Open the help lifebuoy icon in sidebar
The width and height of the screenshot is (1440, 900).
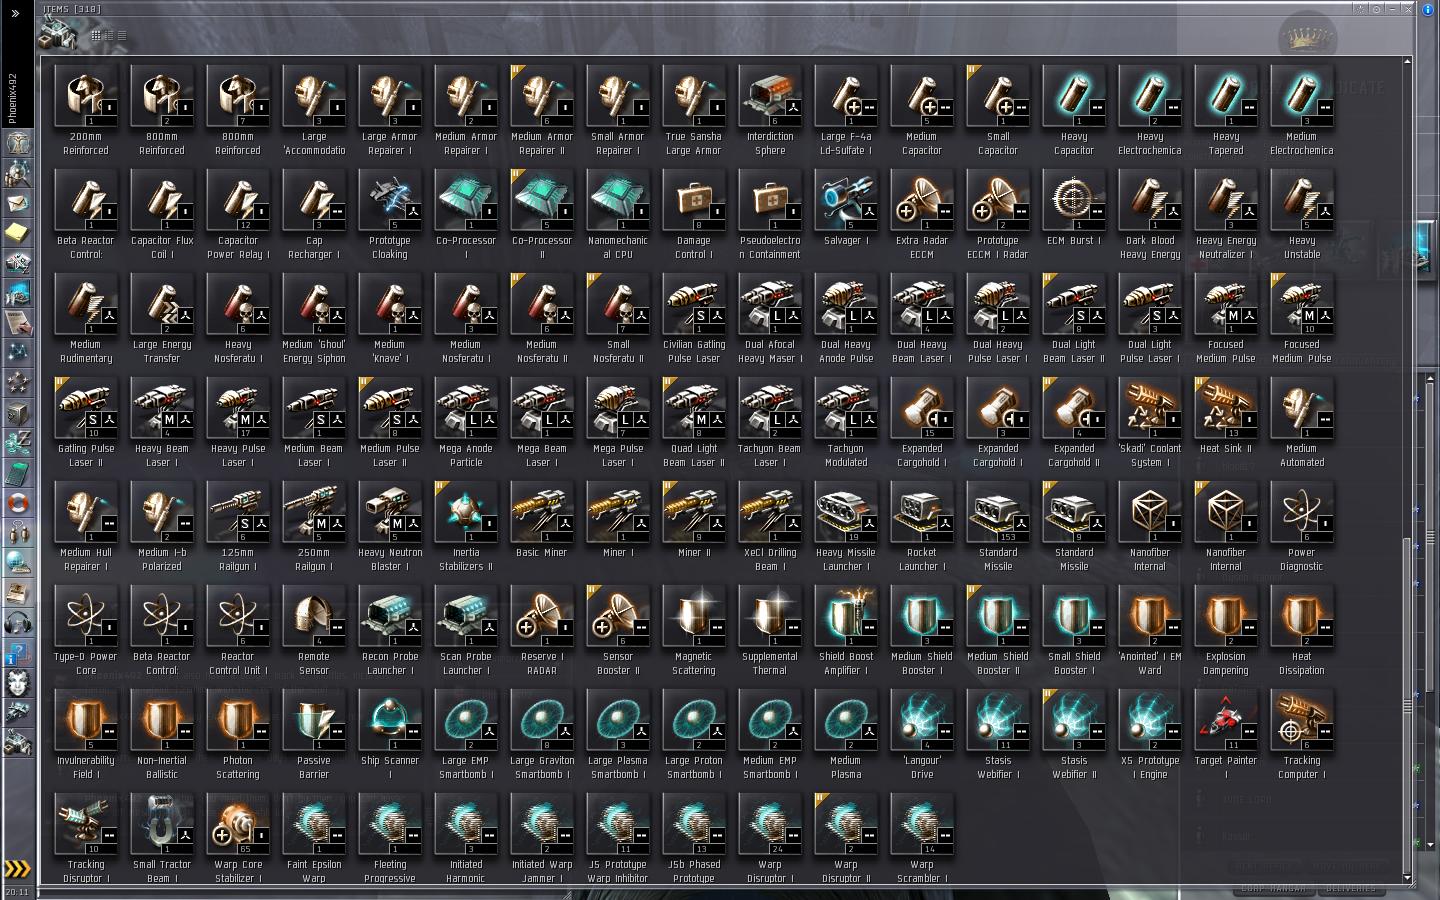click(x=18, y=501)
